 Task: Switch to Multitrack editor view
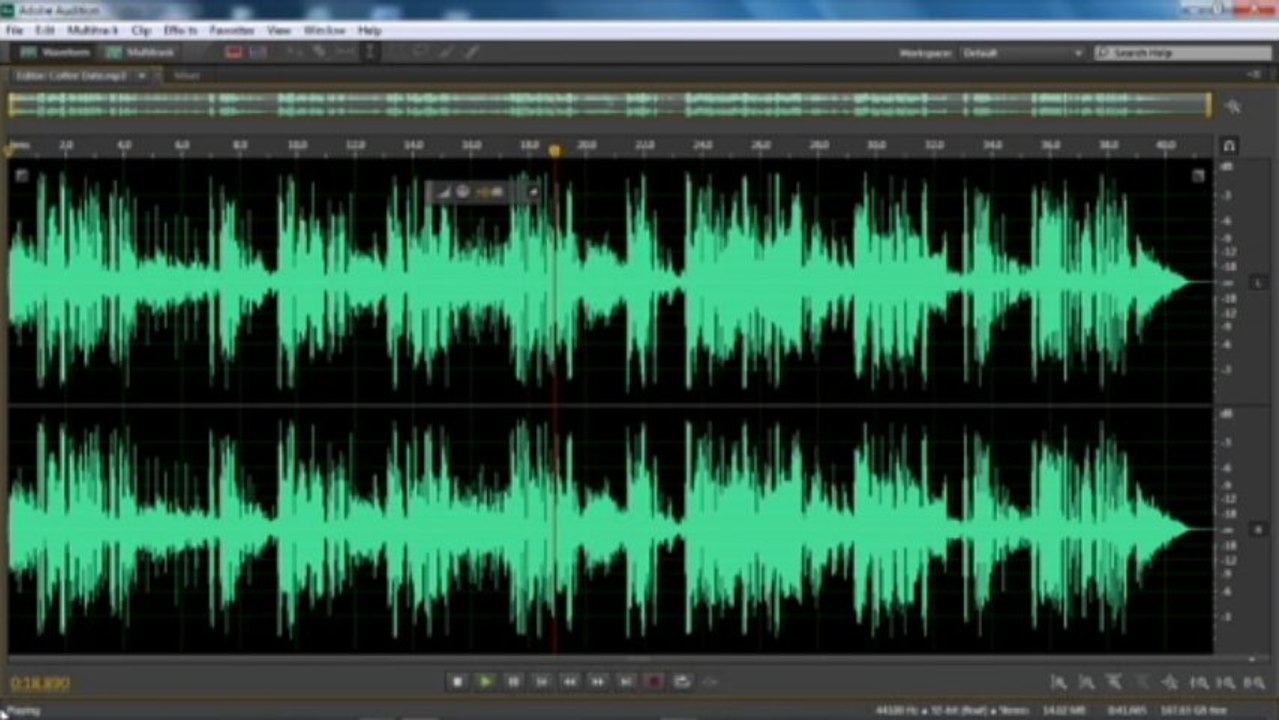pos(141,52)
